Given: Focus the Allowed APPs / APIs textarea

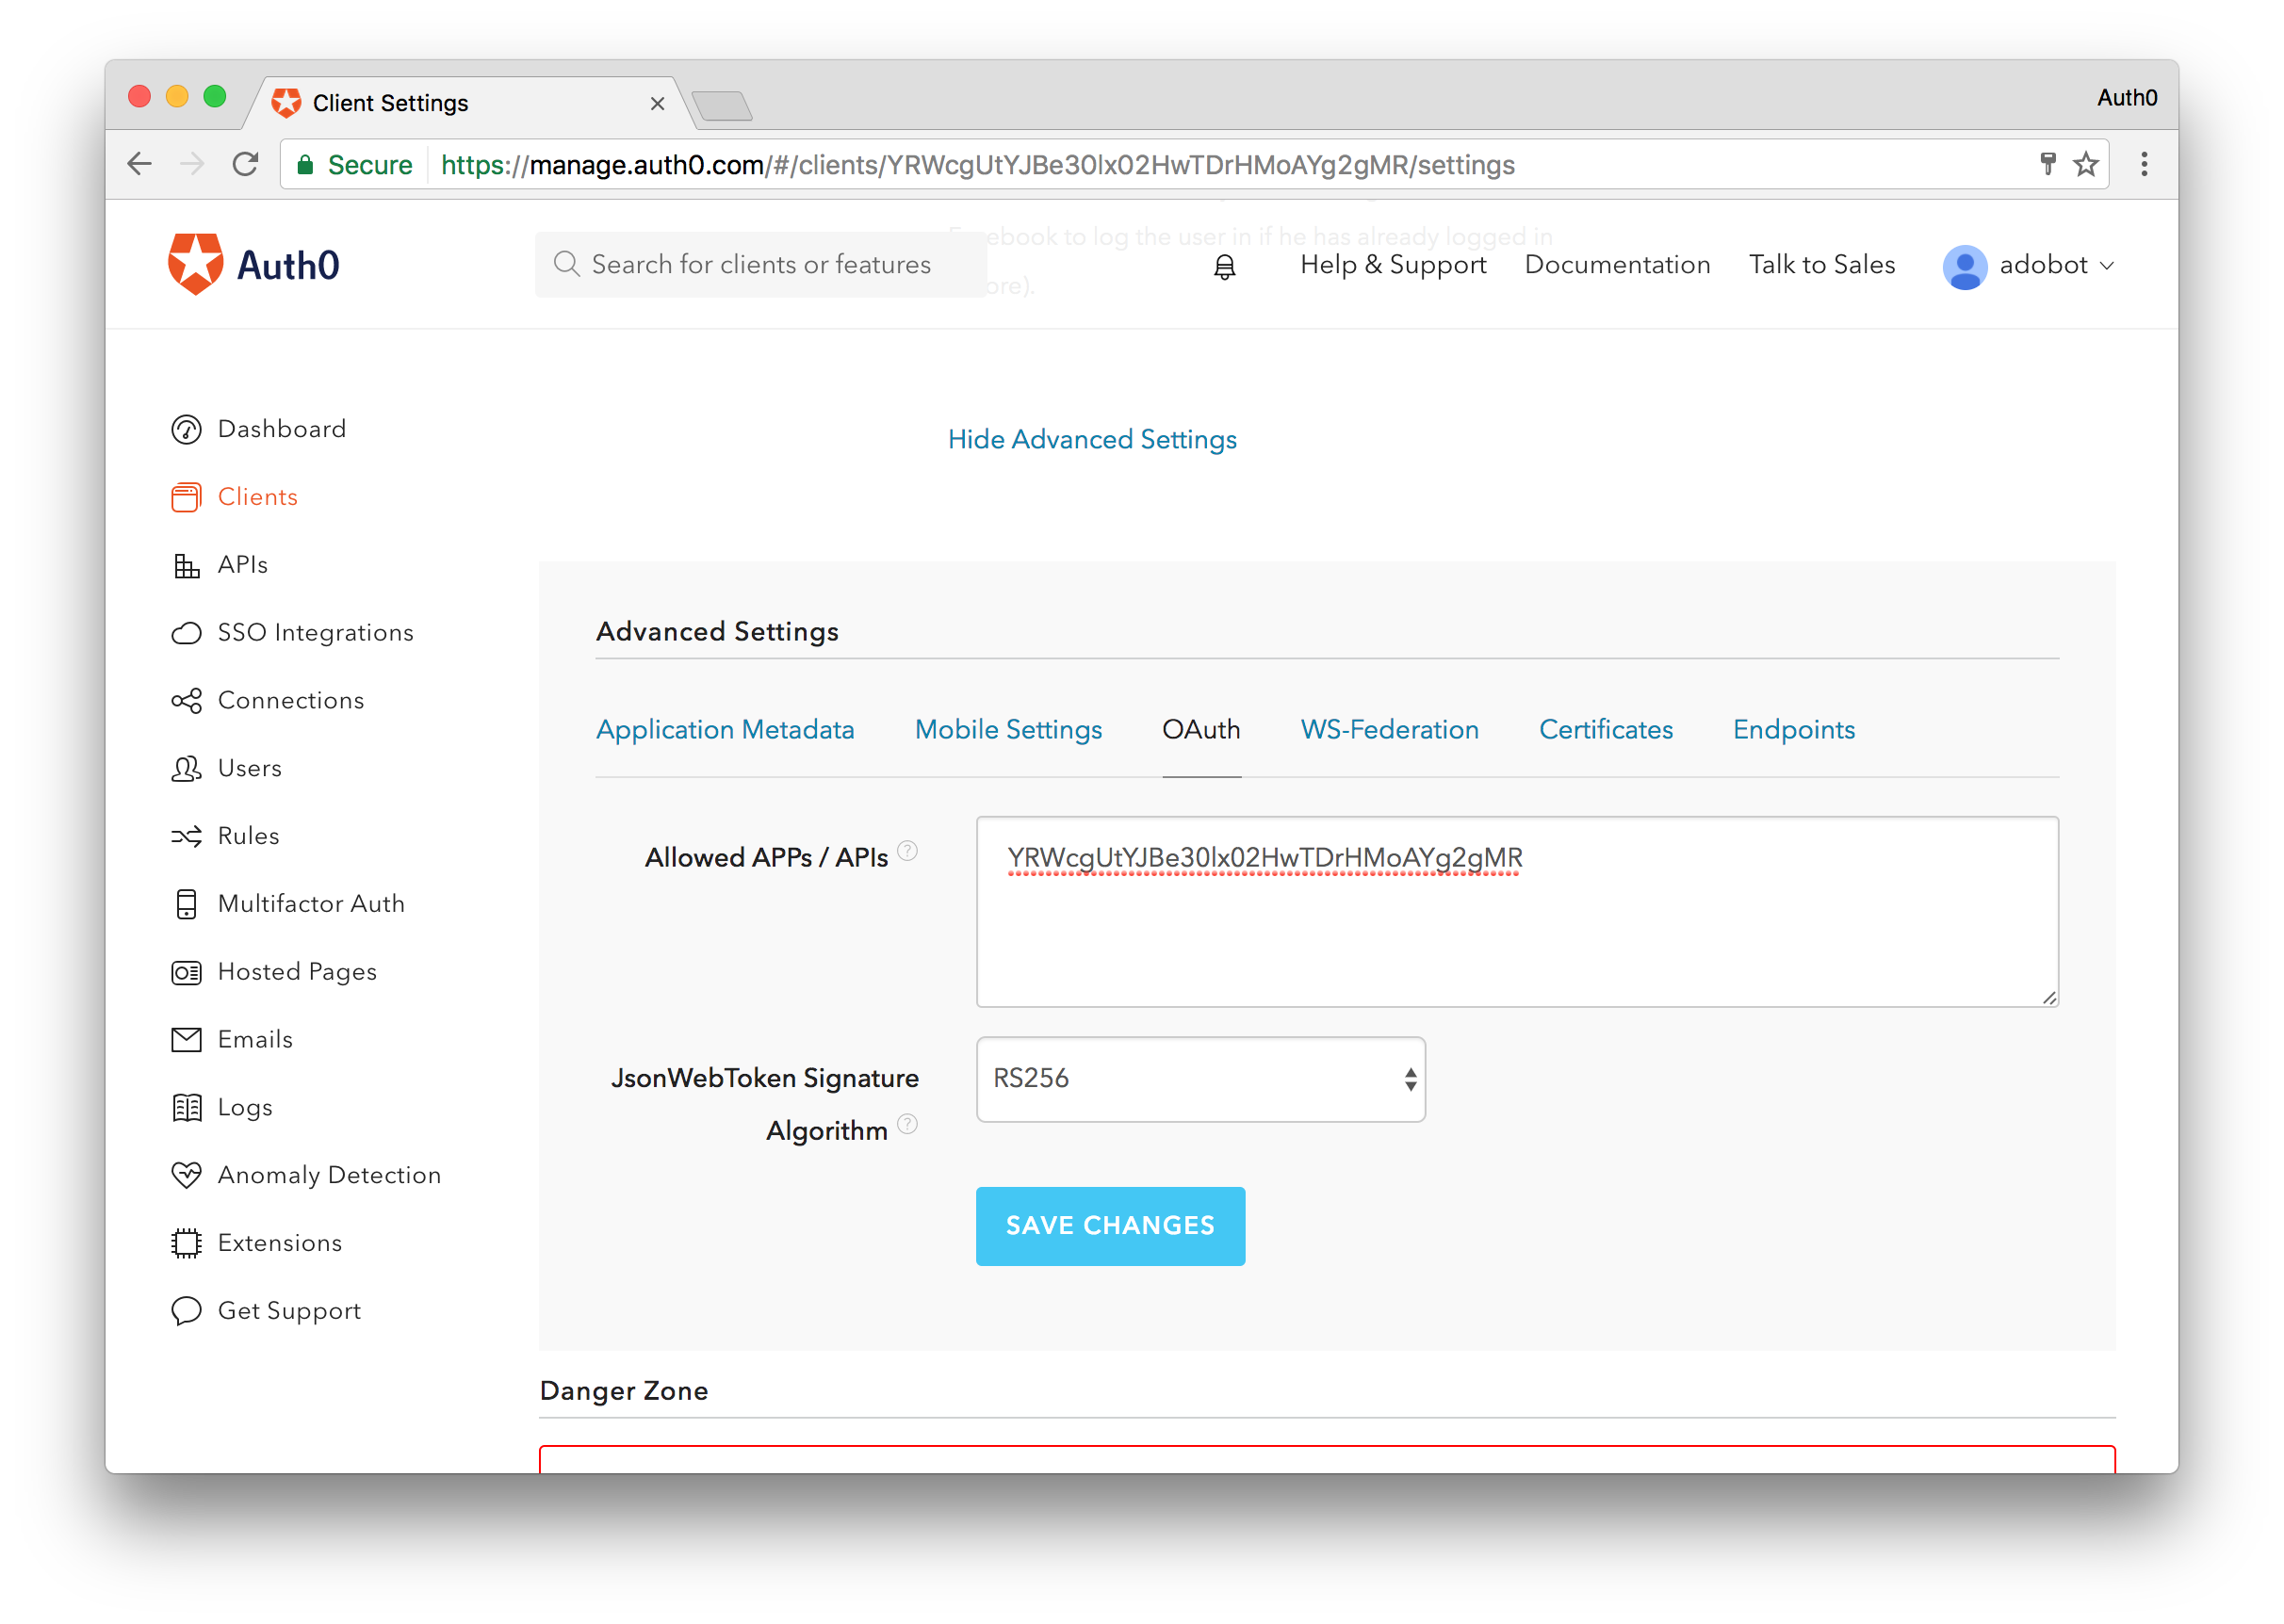Looking at the screenshot, I should pos(1516,930).
